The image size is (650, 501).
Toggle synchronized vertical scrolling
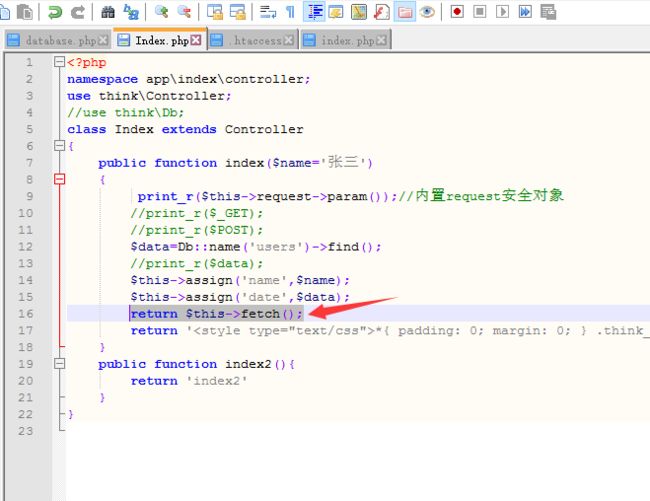pos(215,12)
